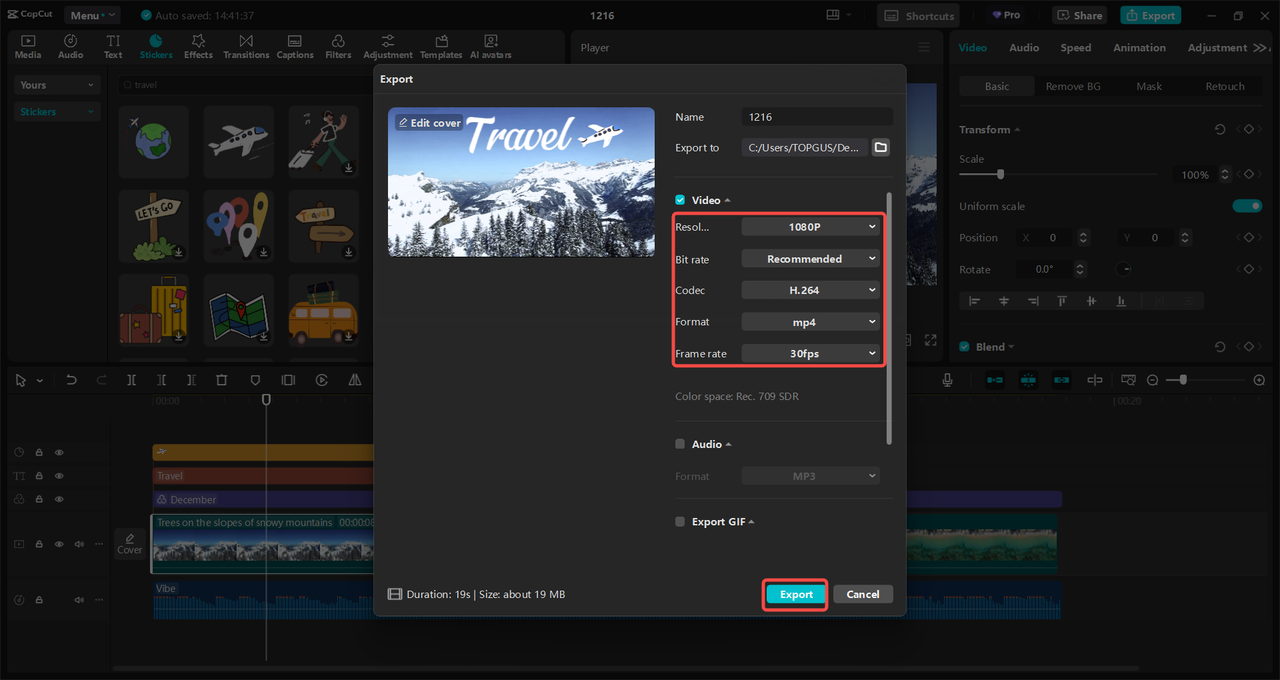The width and height of the screenshot is (1280, 680).
Task: Click the undo arrow in timeline toolbar
Action: click(71, 380)
